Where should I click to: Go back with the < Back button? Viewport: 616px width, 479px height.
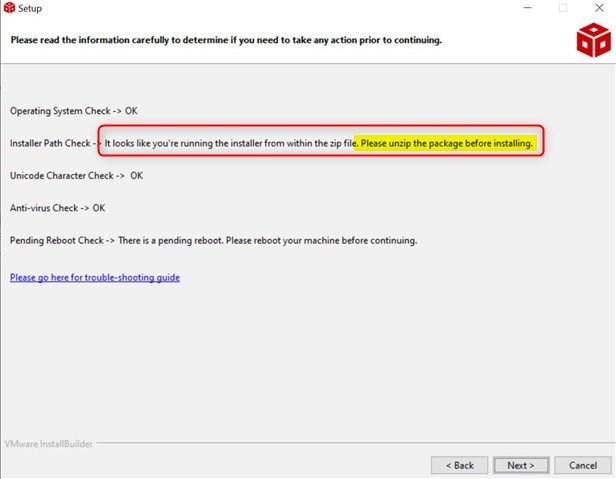[x=460, y=465]
